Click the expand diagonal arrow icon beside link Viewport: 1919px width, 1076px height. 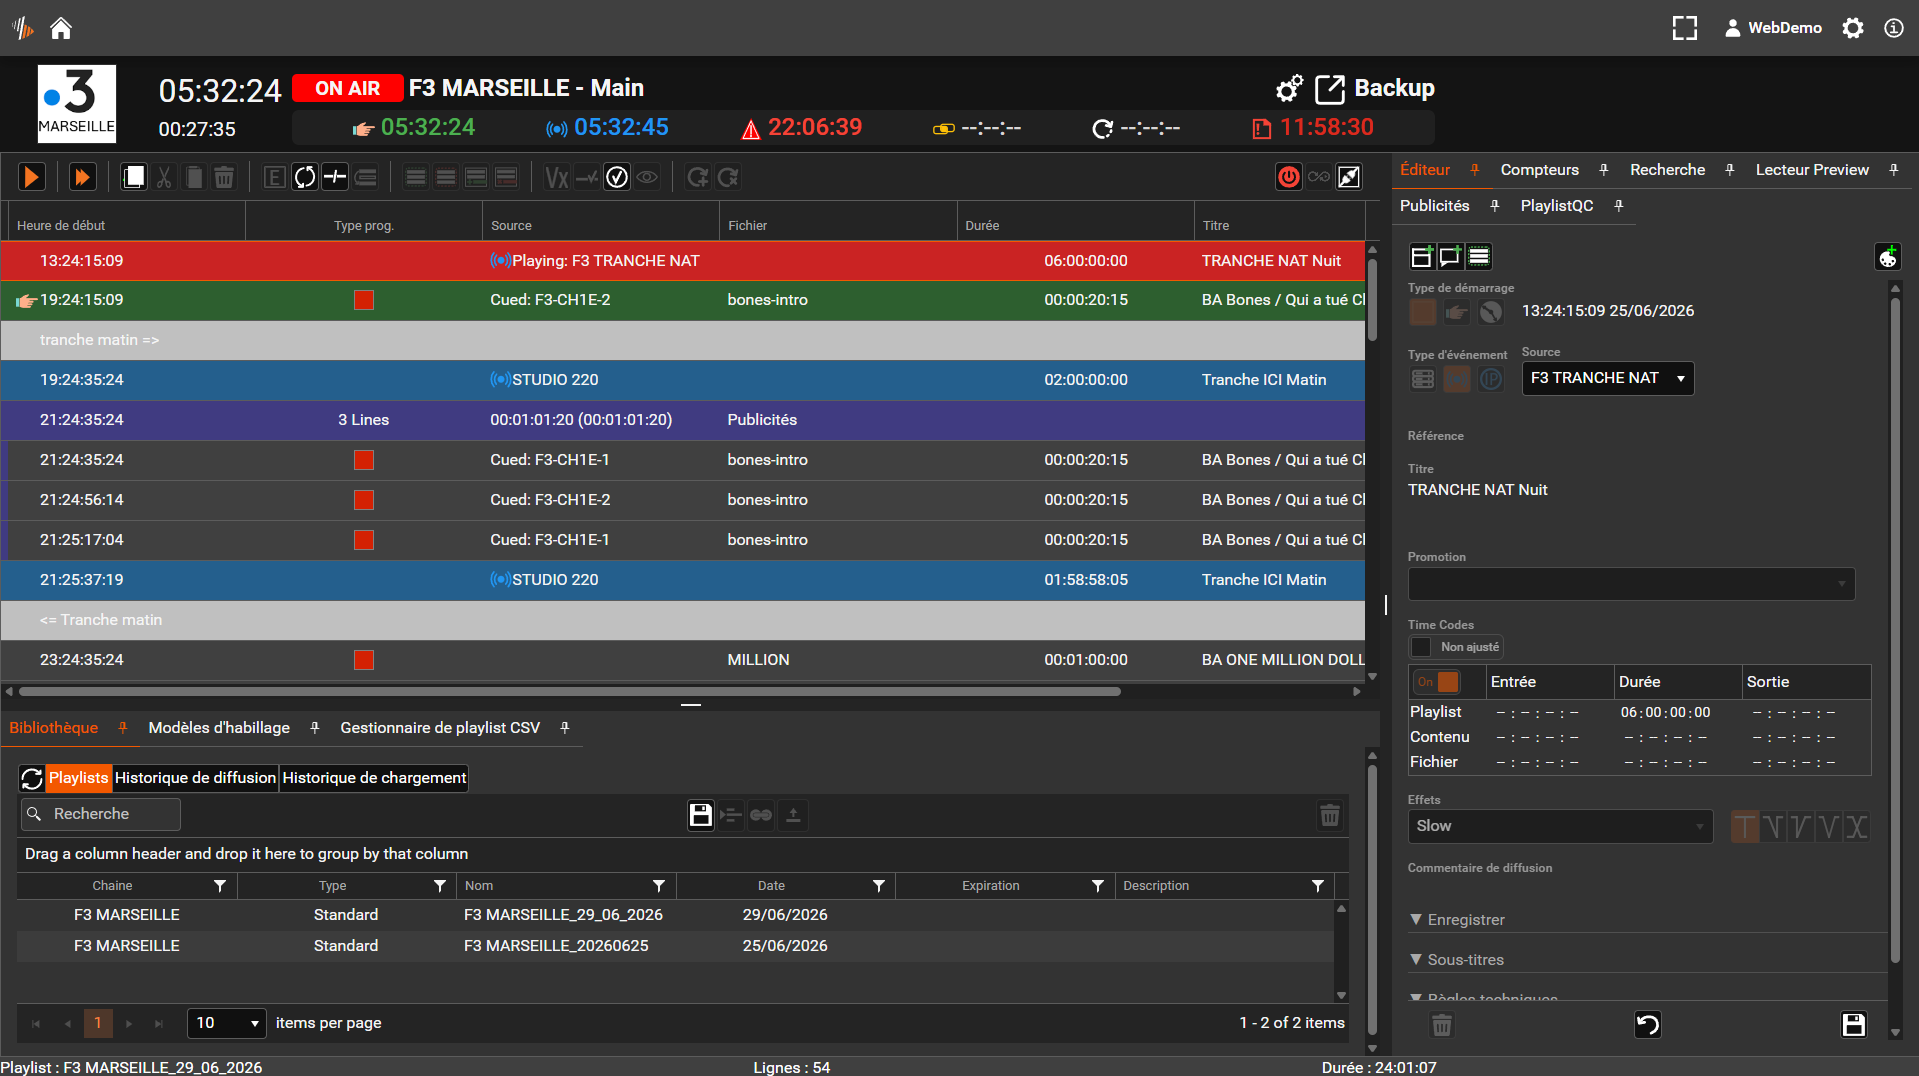[1349, 177]
